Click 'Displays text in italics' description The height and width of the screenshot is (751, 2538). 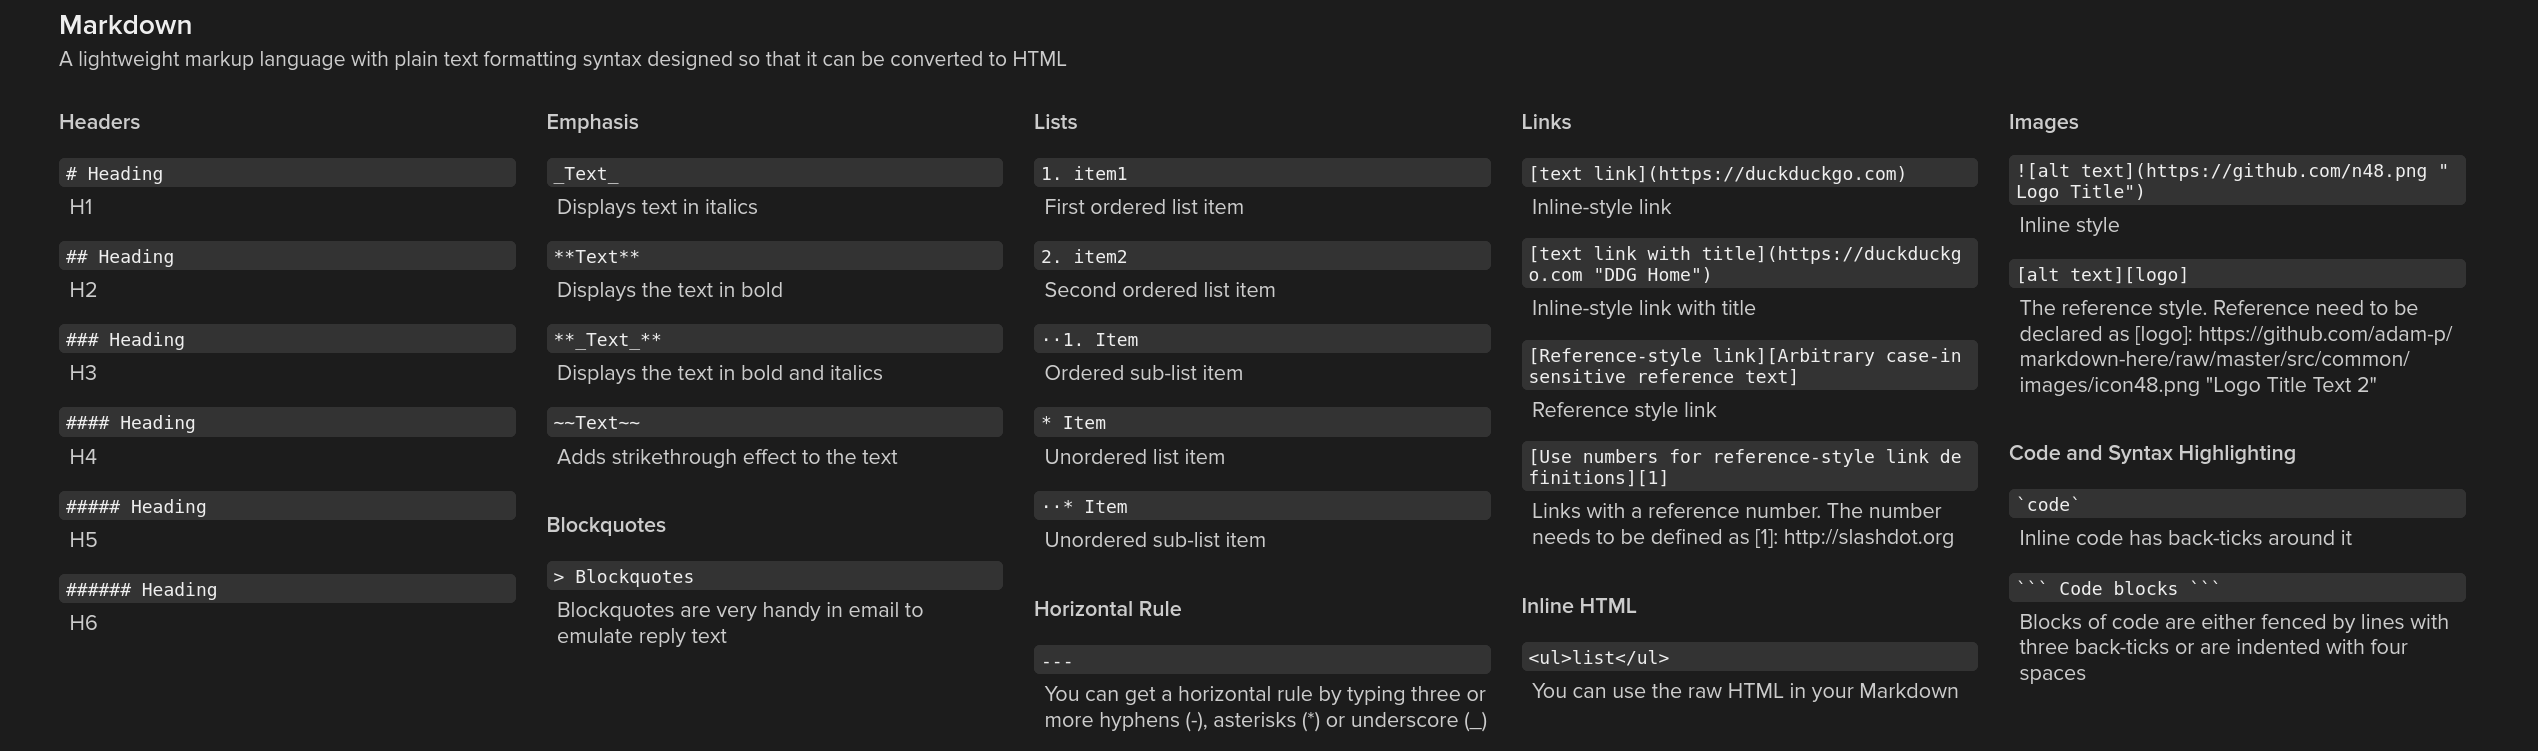coord(657,207)
